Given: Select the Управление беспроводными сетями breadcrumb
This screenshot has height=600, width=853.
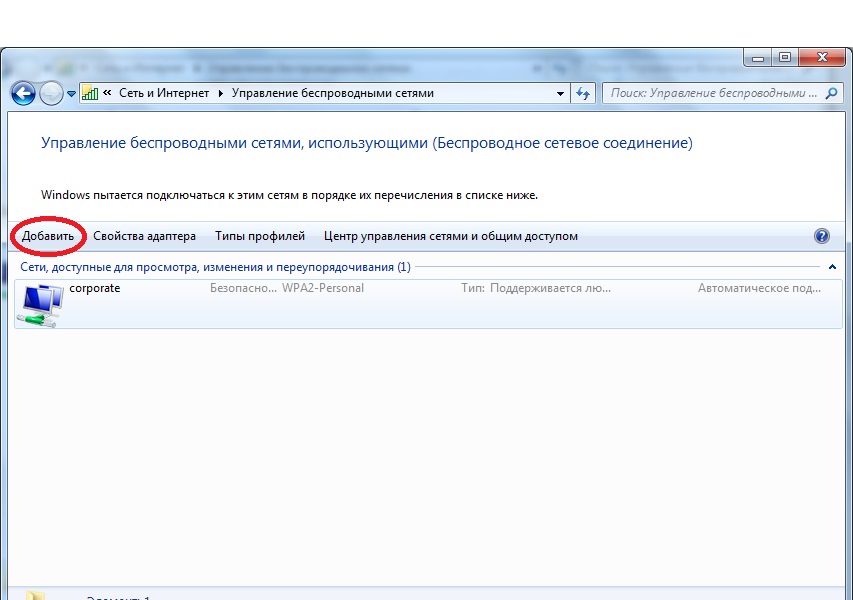Looking at the screenshot, I should (x=332, y=93).
